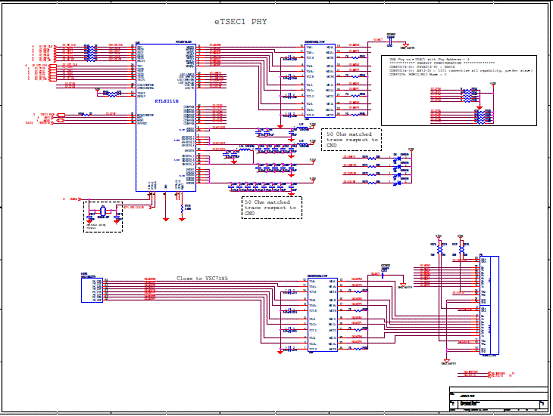Click the eTSEC1 PHY sheet title
This screenshot has height=416, width=553.
(x=241, y=22)
